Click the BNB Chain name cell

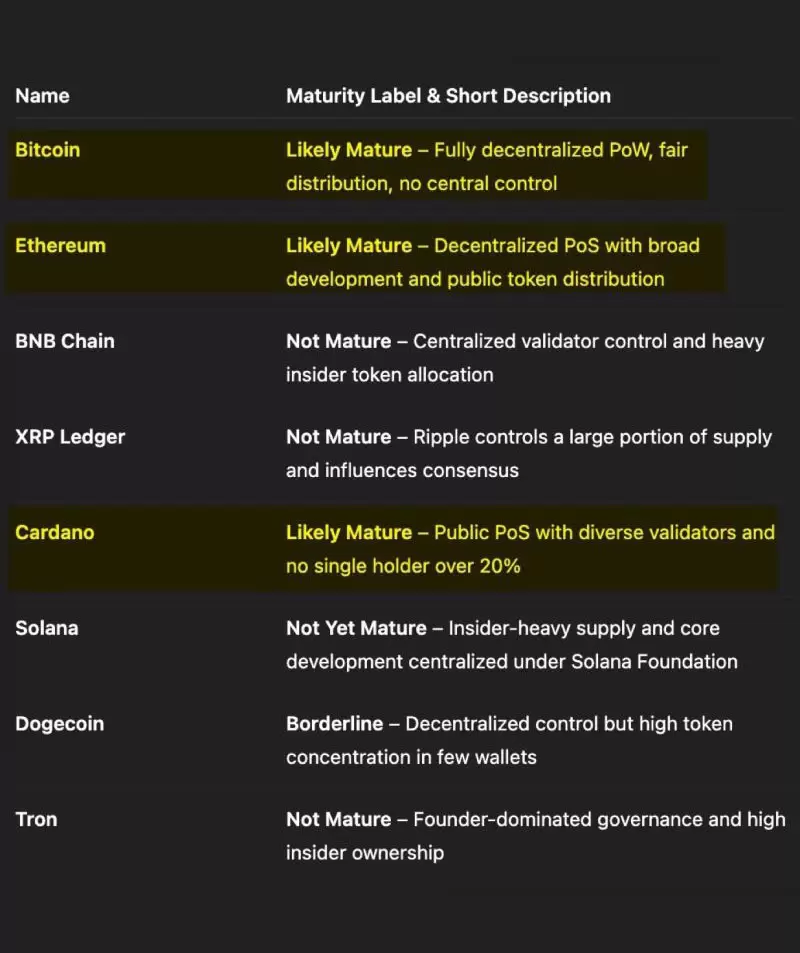pyautogui.click(x=64, y=341)
